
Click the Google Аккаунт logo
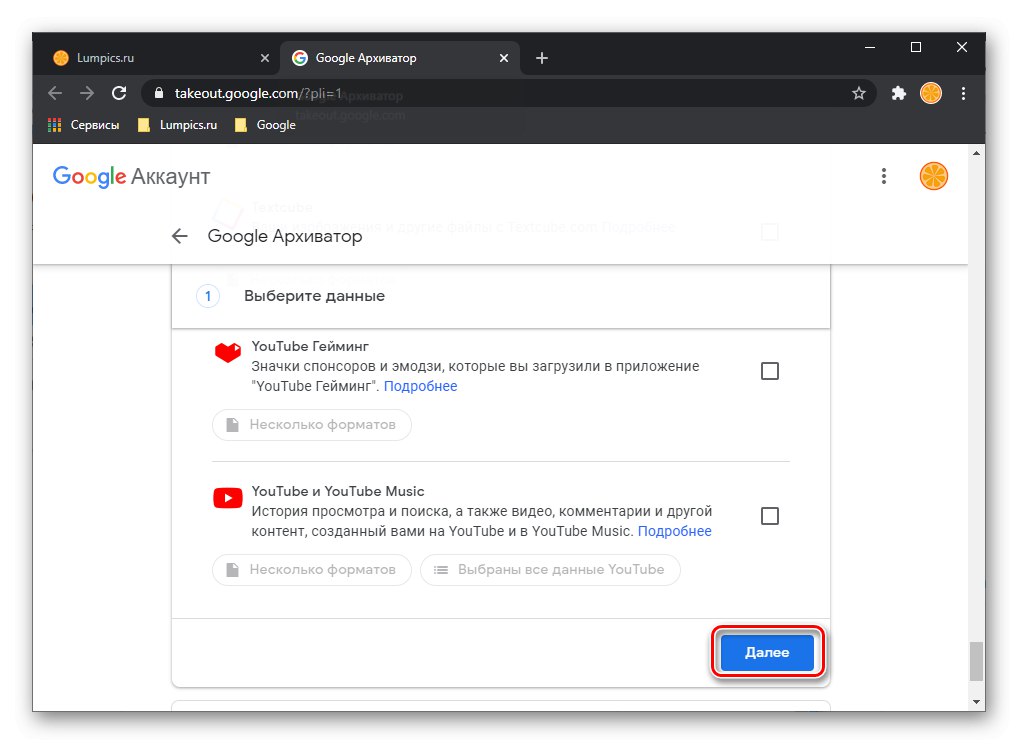click(131, 176)
